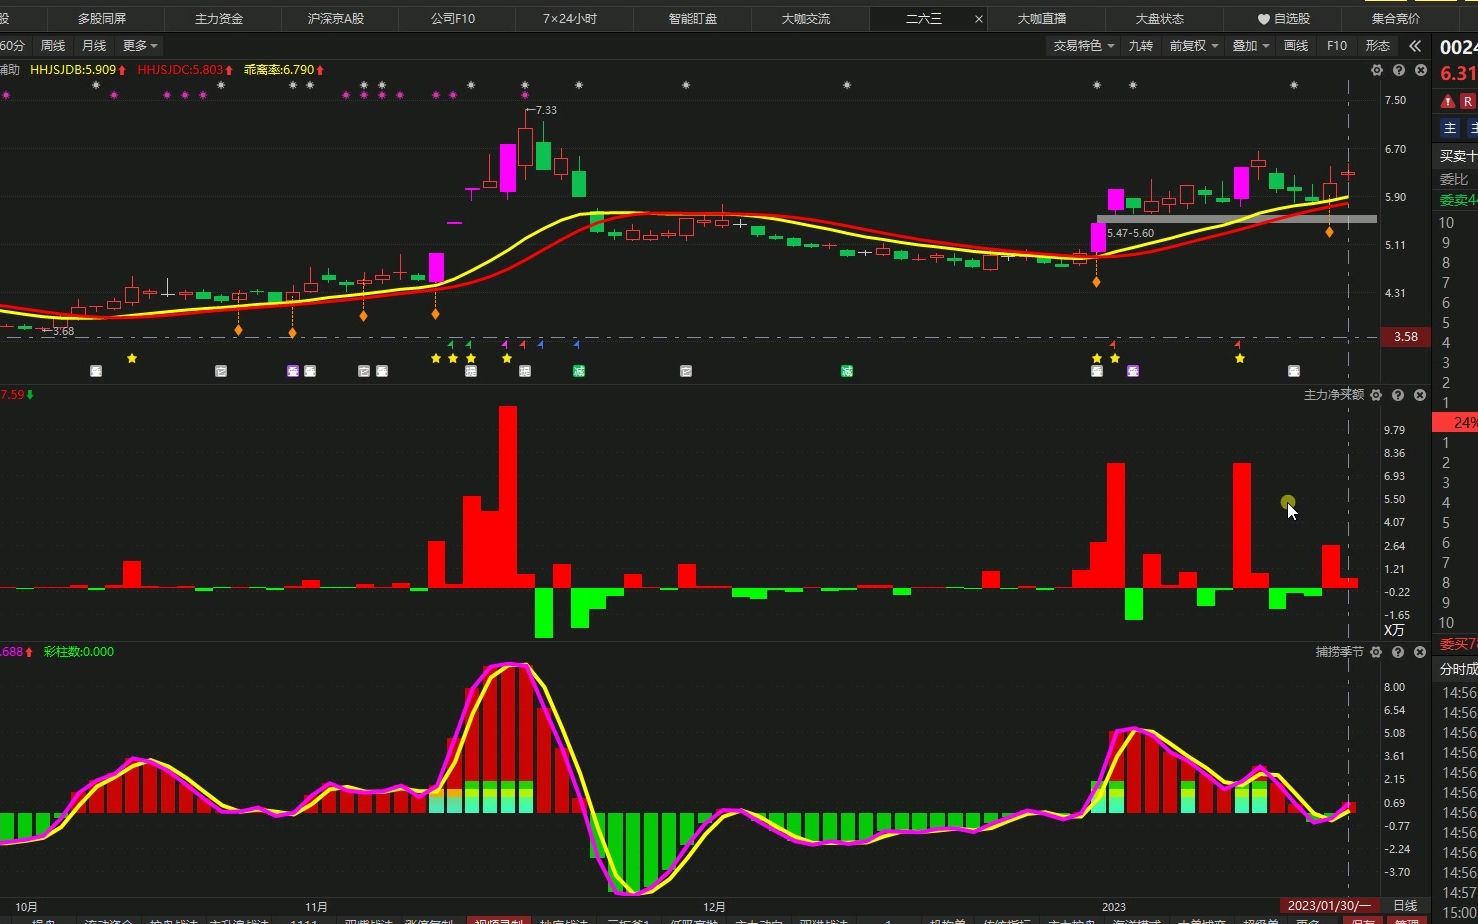The height and width of the screenshot is (924, 1478).
Task: Click the blue 主 badge
Action: (x=1450, y=128)
